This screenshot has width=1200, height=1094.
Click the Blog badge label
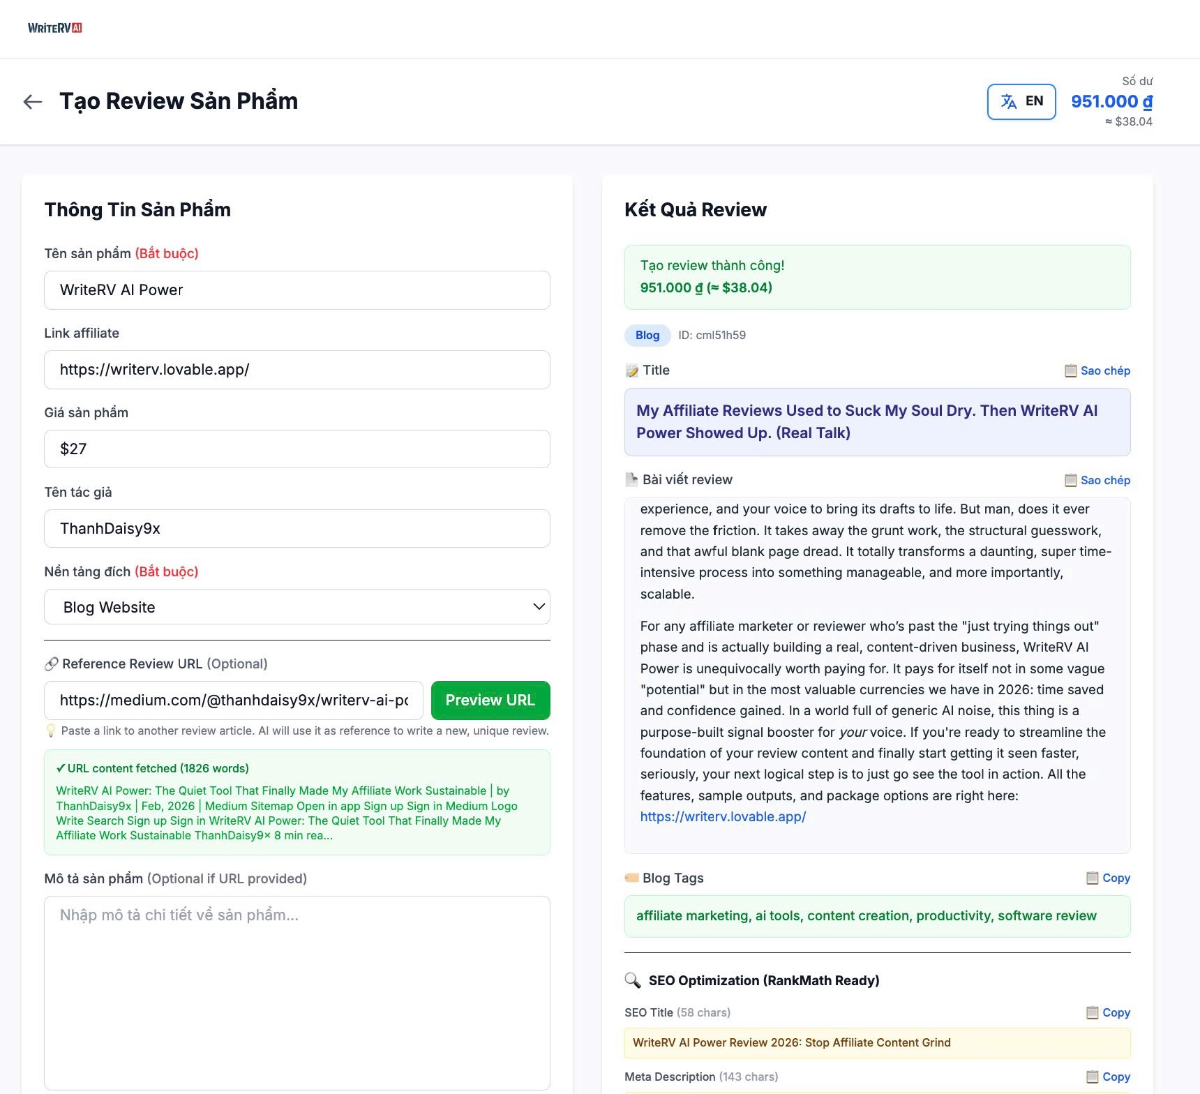point(647,335)
